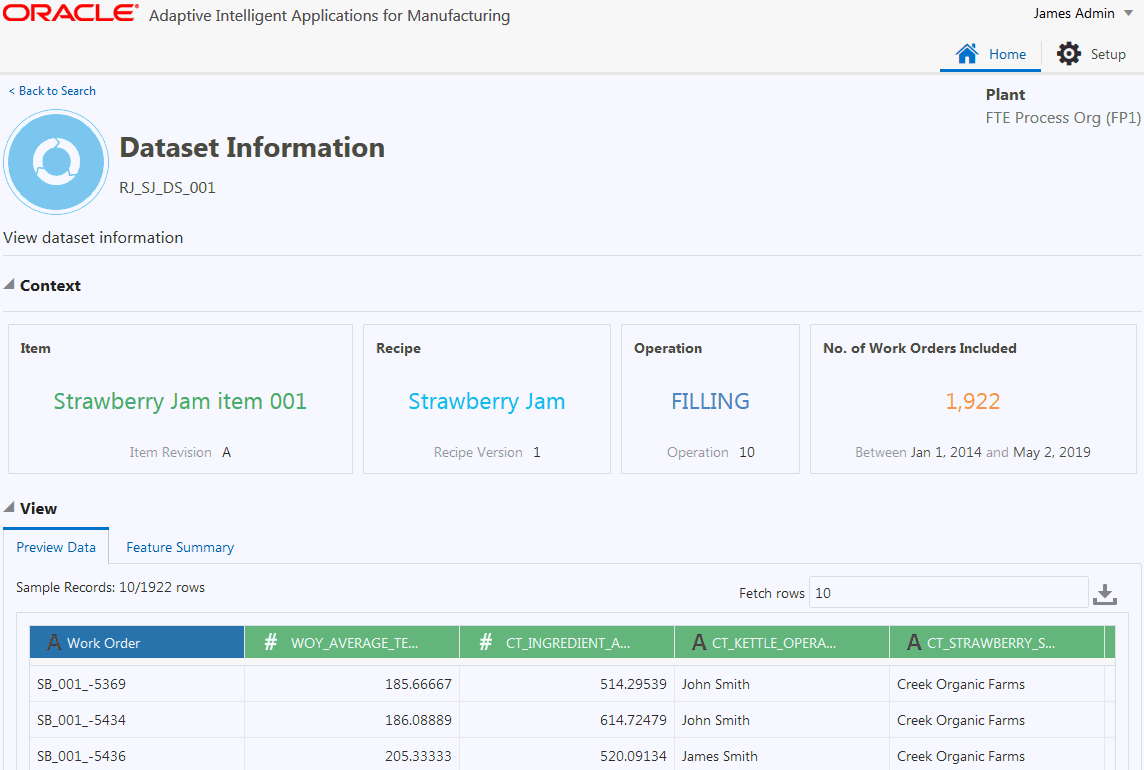The width and height of the screenshot is (1144, 770).
Task: Select work order SB_001_-5436 cell
Action: [136, 755]
